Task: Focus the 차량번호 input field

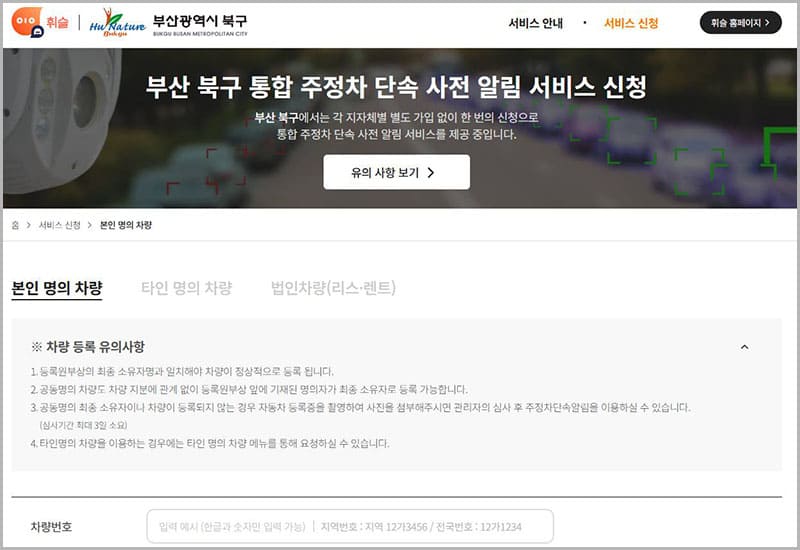Action: [x=350, y=526]
